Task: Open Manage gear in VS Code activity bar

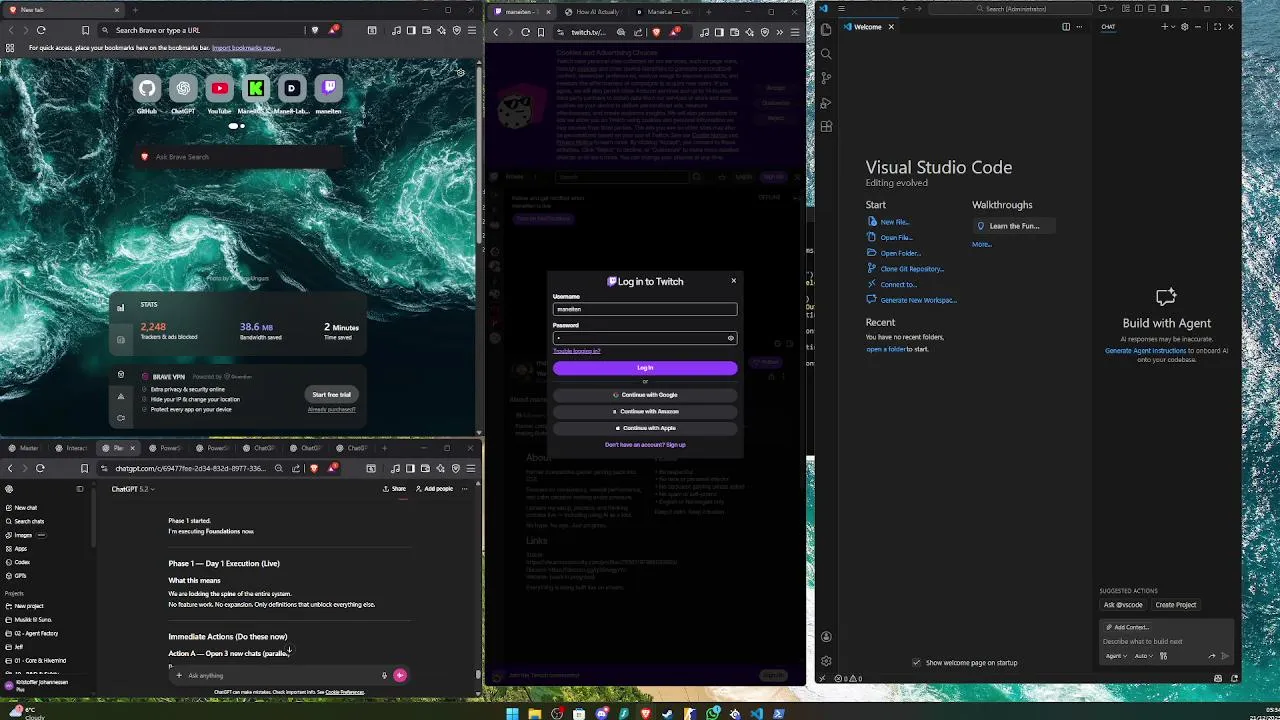Action: click(826, 661)
